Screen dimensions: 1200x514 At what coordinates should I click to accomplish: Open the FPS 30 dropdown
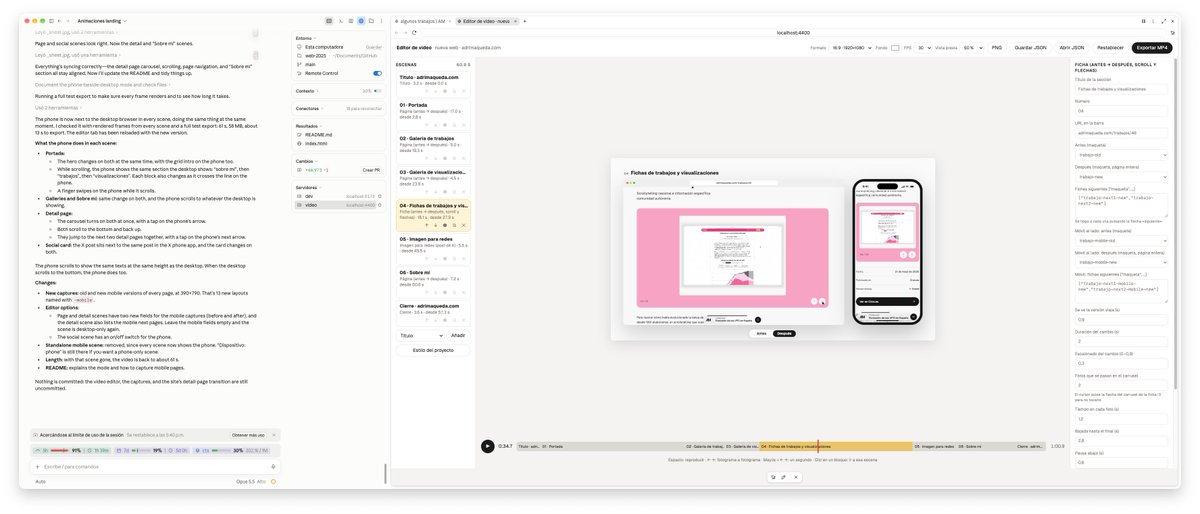[x=923, y=47]
